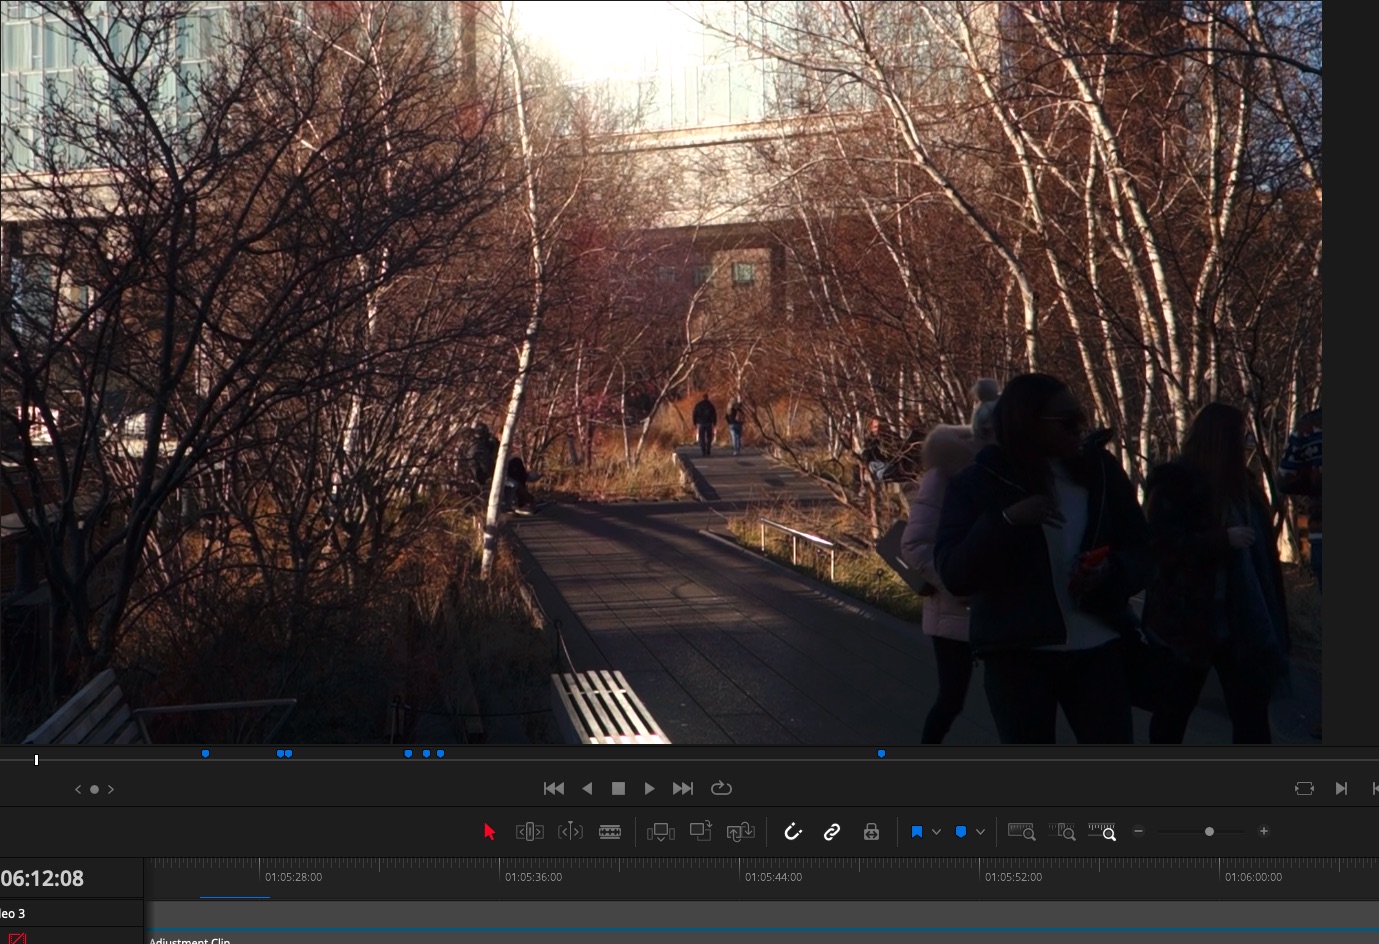Go to first frame of timeline
1379x944 pixels.
click(x=553, y=788)
